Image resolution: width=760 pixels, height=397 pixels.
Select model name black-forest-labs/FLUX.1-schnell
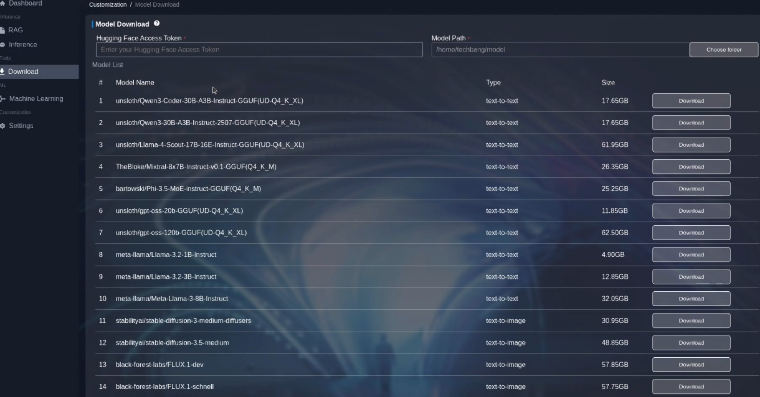[x=164, y=386]
